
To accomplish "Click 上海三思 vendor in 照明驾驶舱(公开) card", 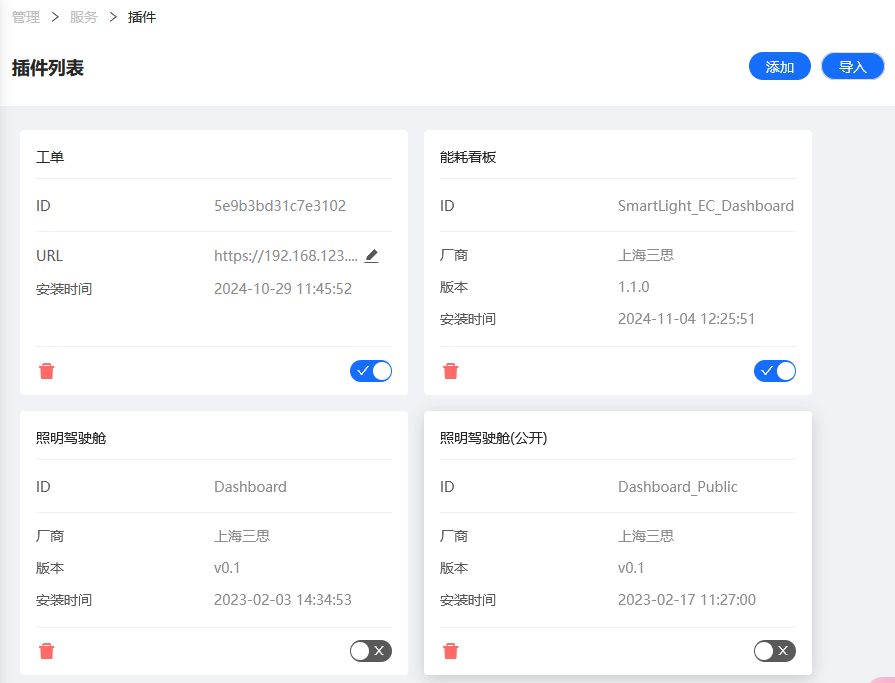I will coord(646,536).
